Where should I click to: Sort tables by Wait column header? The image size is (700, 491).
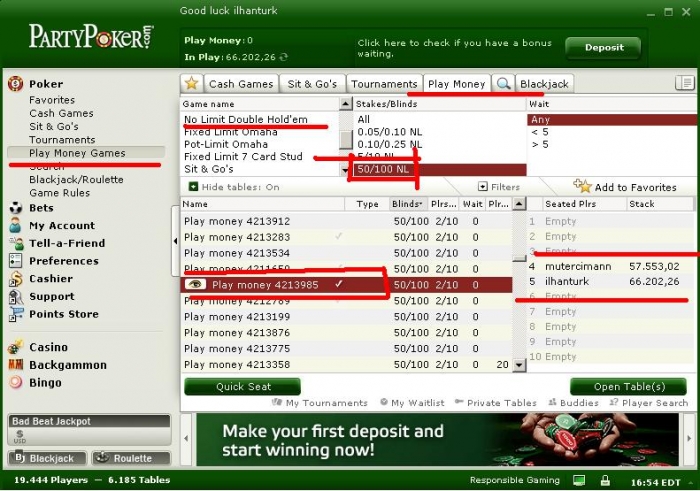coord(473,204)
